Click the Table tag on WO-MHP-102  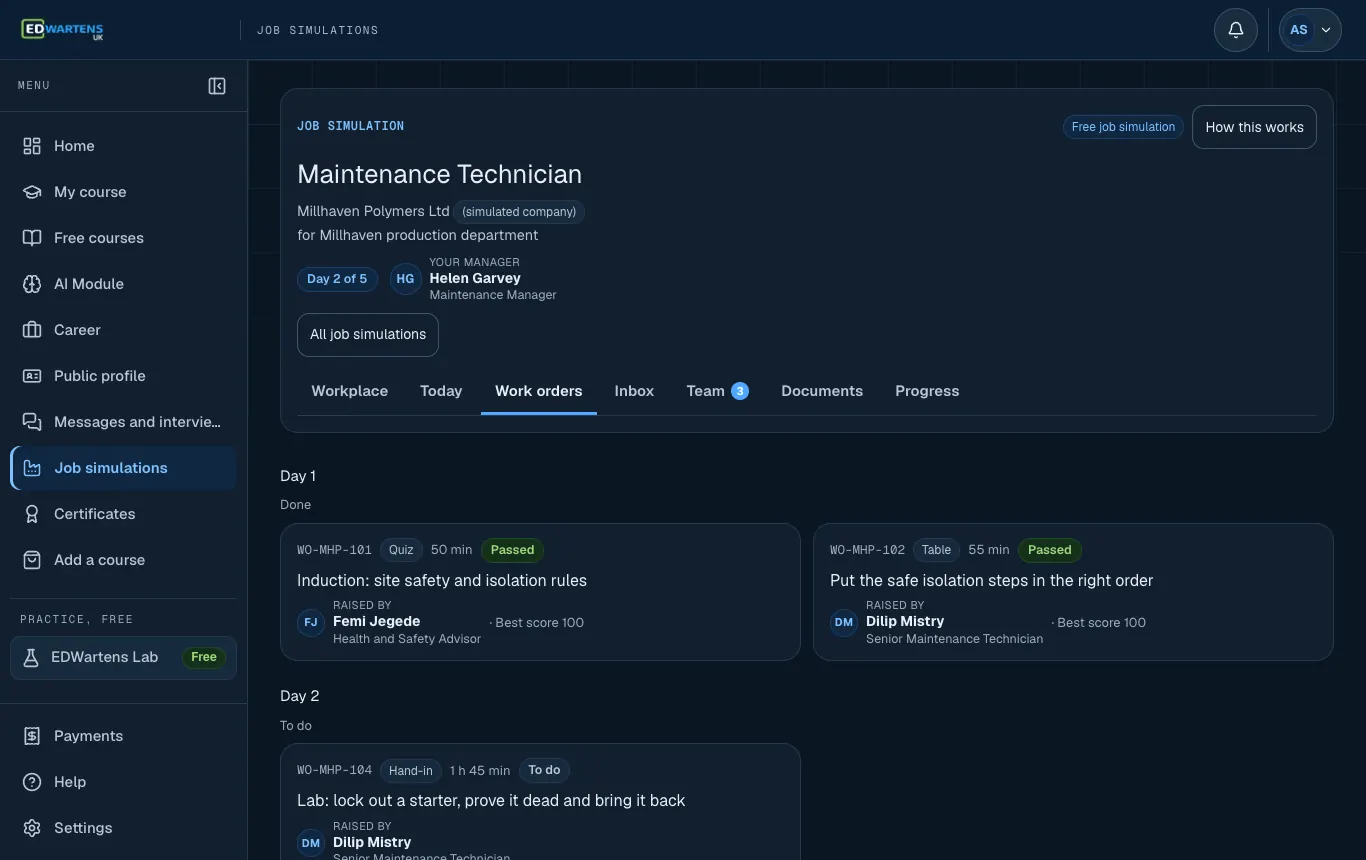(x=936, y=550)
